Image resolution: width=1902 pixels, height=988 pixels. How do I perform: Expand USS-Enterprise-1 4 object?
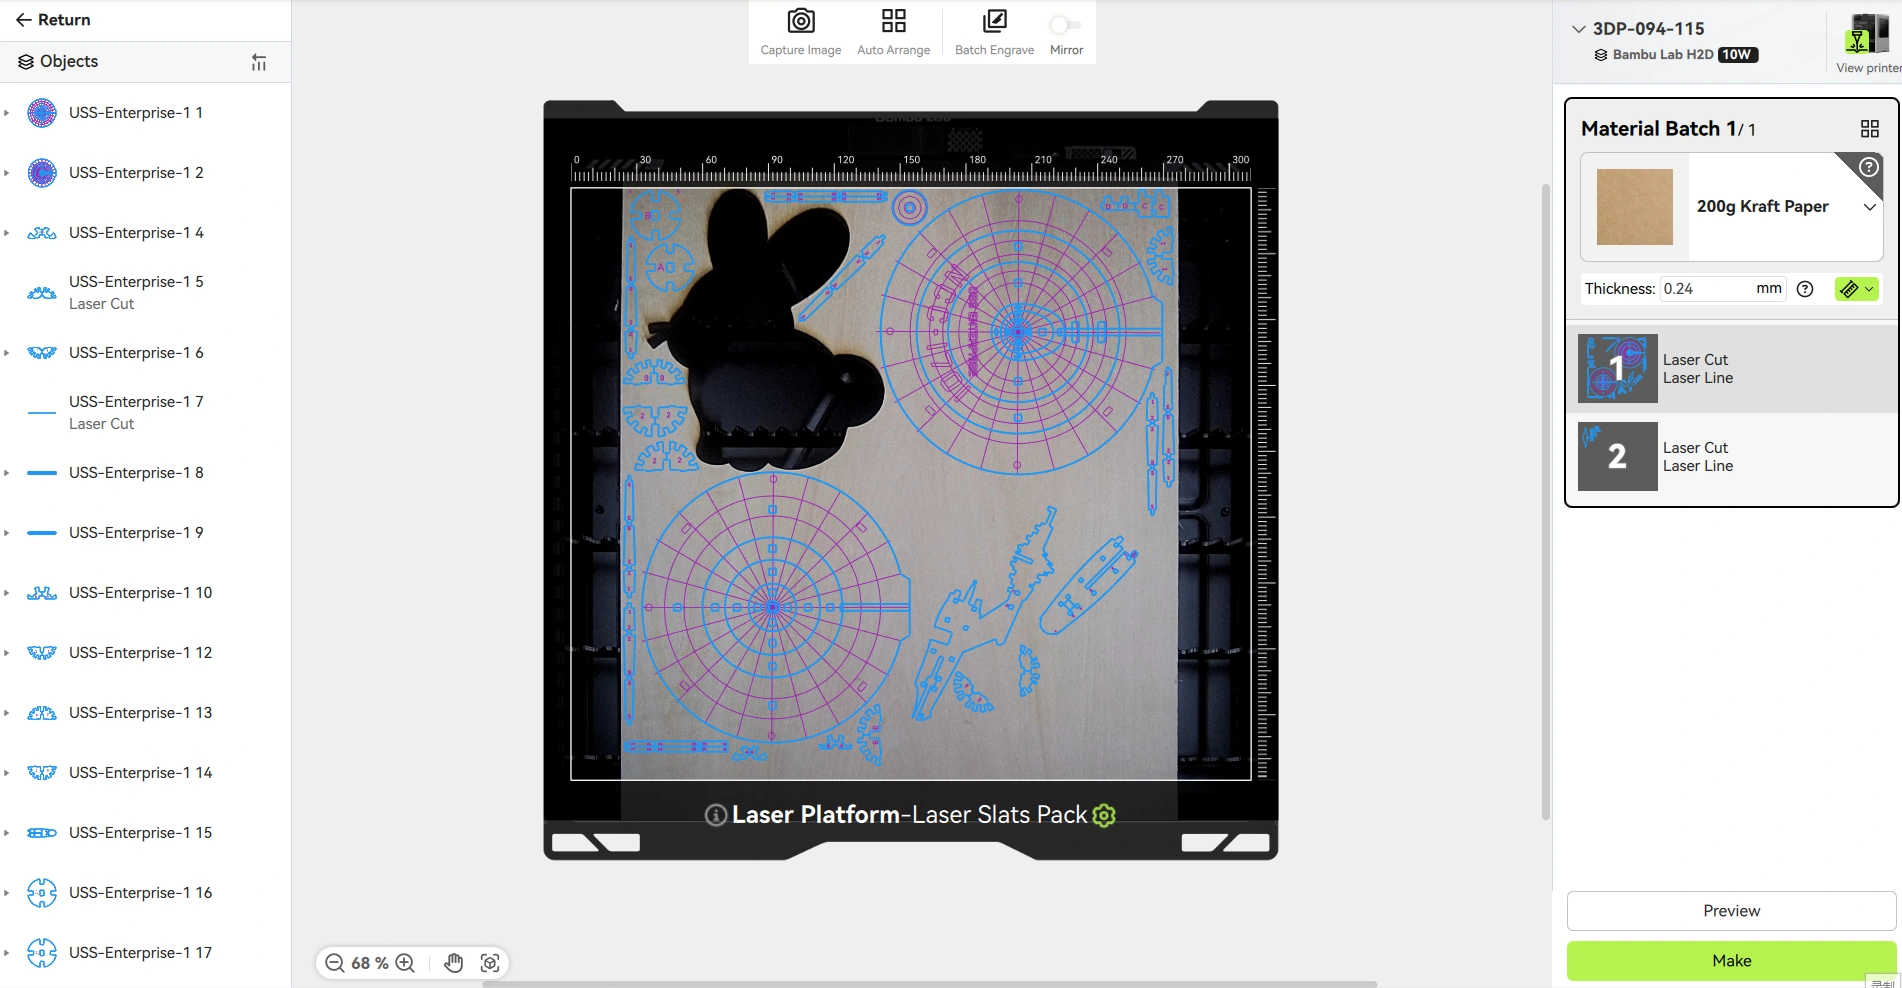[x=7, y=233]
